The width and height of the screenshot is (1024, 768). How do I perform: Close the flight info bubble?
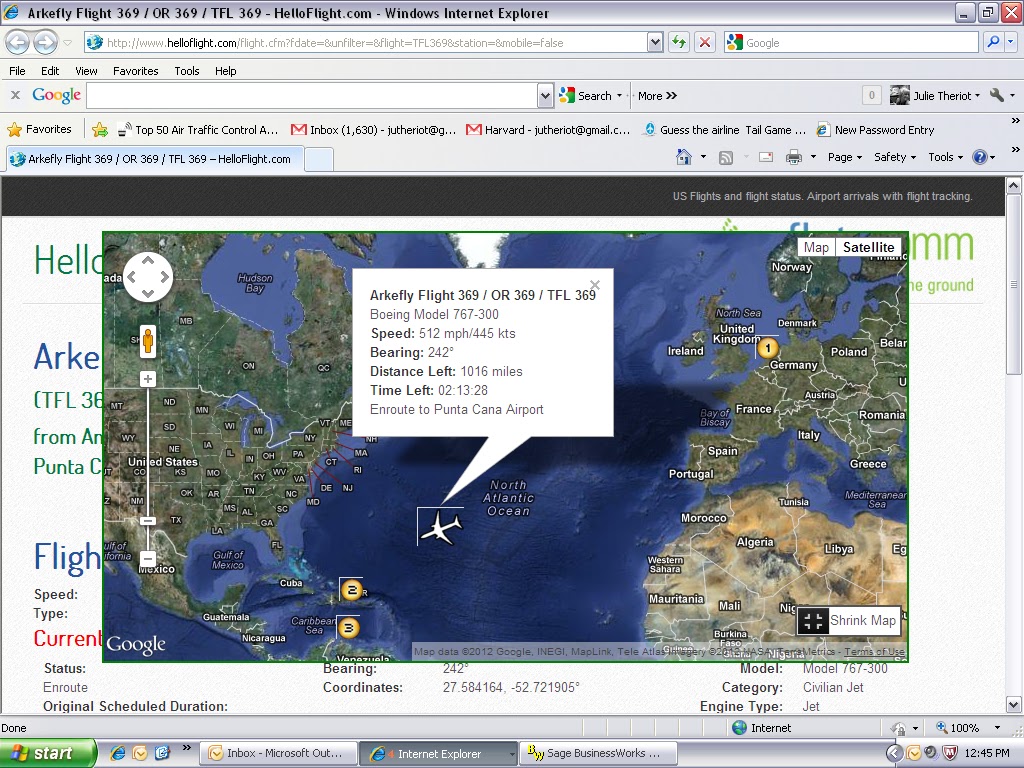coord(594,285)
